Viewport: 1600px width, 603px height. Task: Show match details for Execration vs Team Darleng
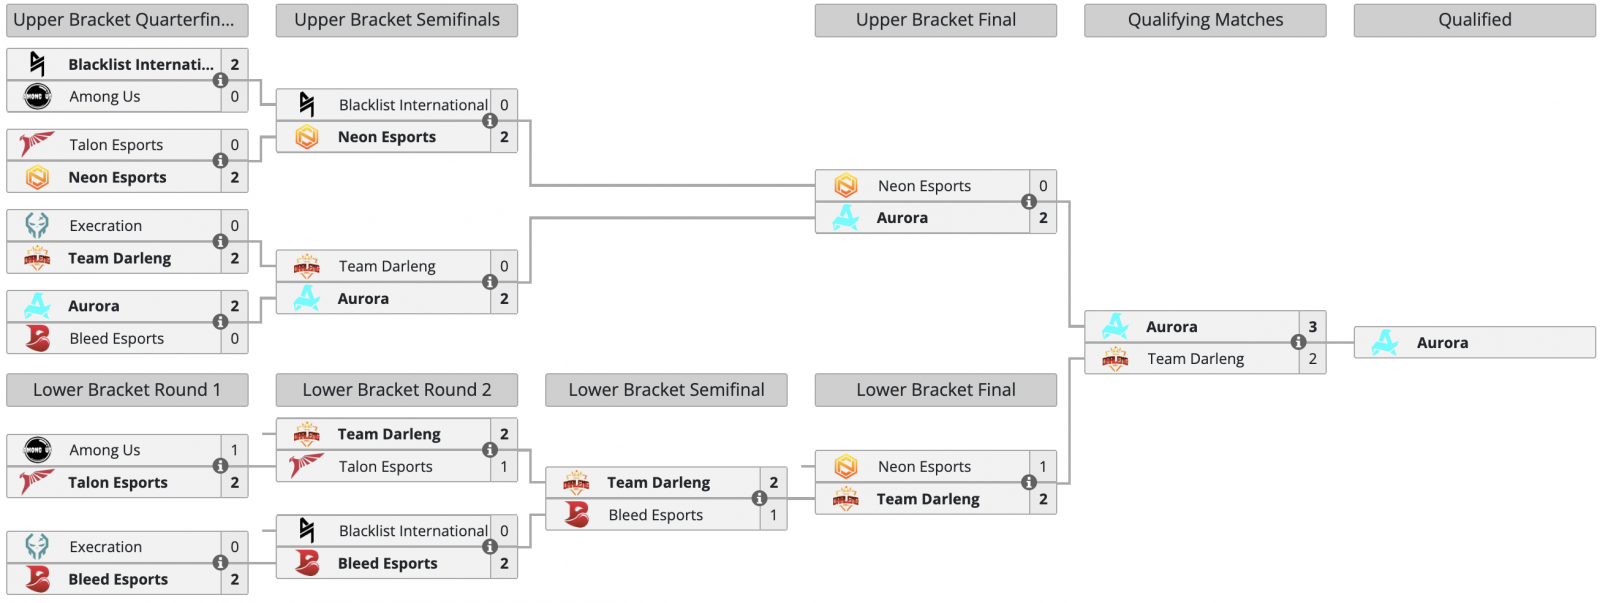click(220, 242)
